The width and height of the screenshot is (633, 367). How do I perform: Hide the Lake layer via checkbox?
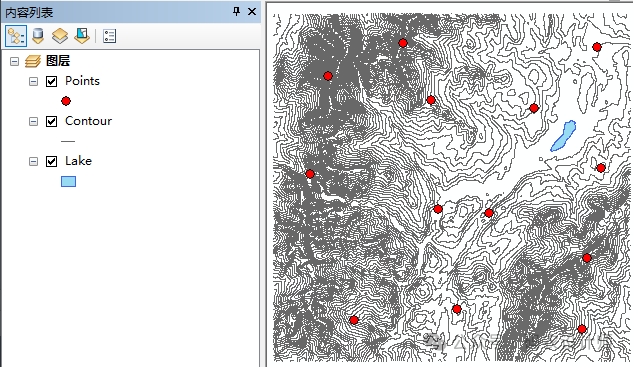(51, 161)
